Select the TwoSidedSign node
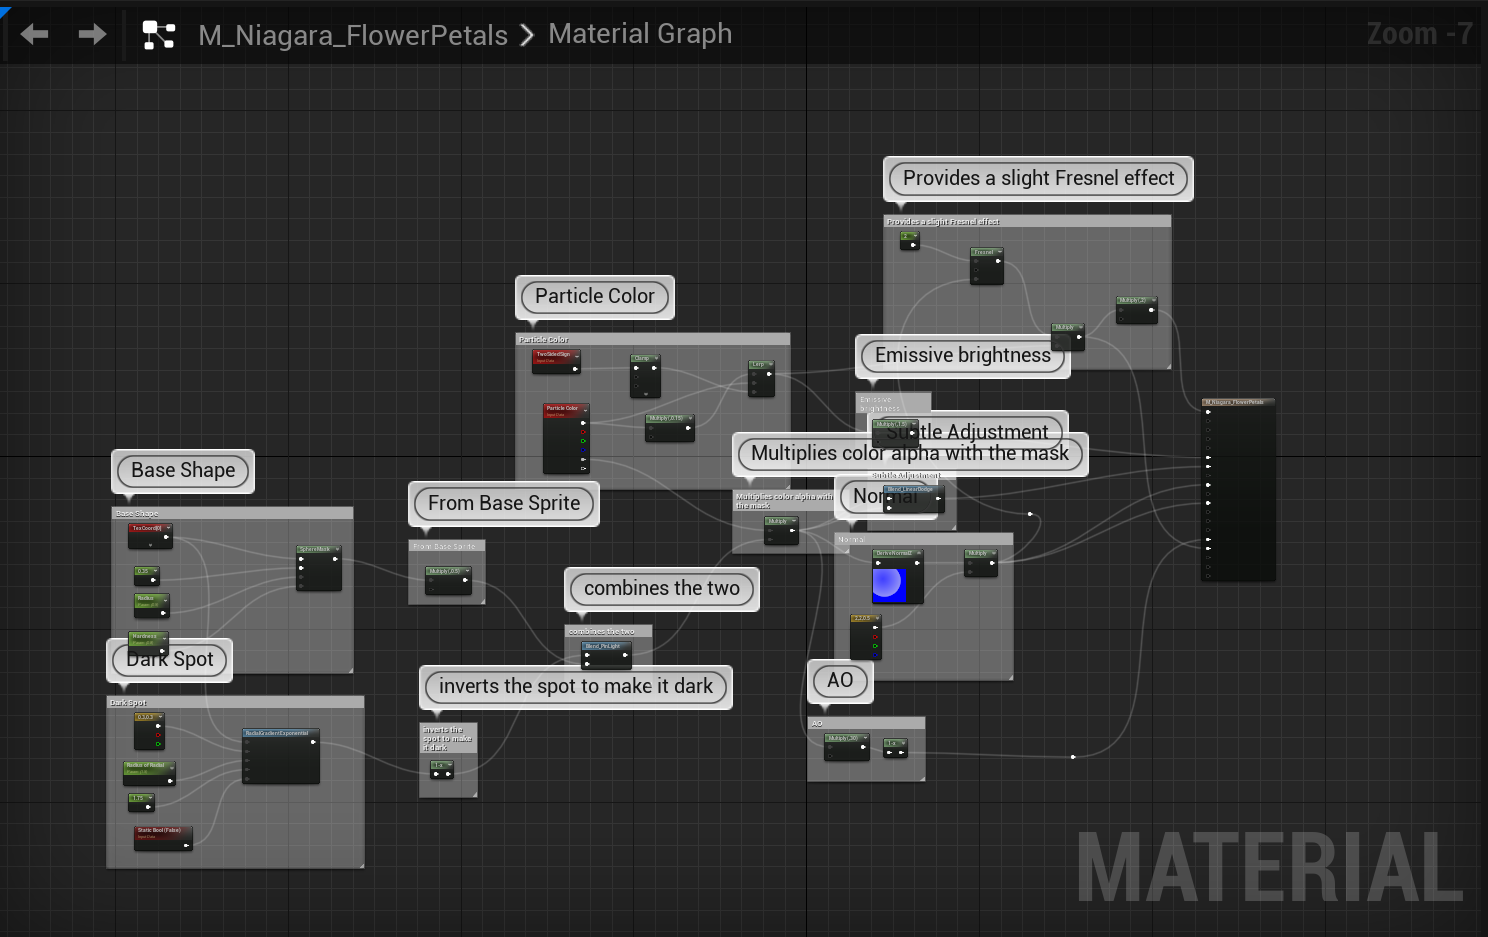Viewport: 1488px width, 937px height. pyautogui.click(x=556, y=362)
